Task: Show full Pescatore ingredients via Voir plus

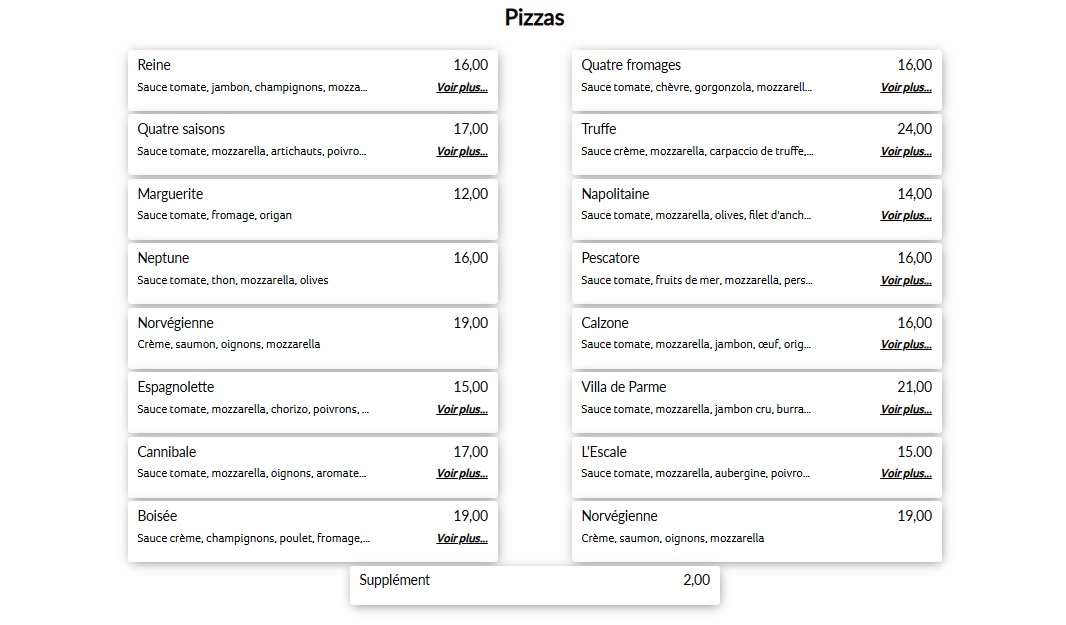Action: point(906,280)
